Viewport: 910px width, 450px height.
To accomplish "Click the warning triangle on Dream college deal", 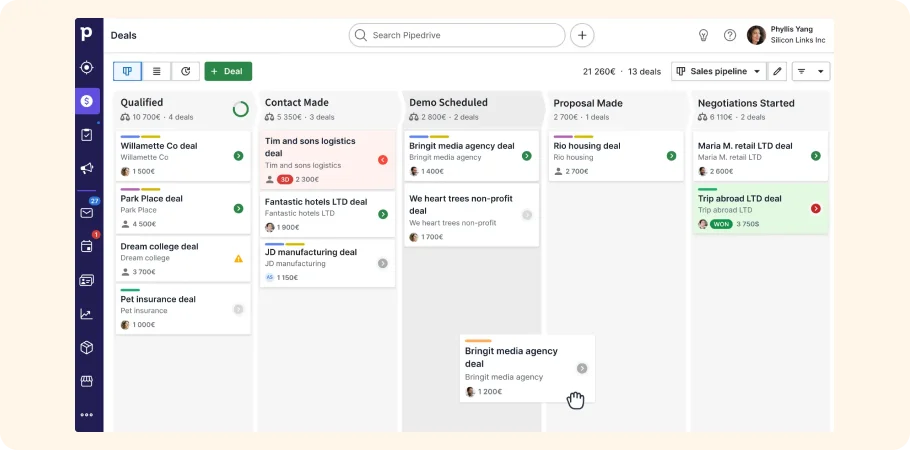I will coord(239,258).
